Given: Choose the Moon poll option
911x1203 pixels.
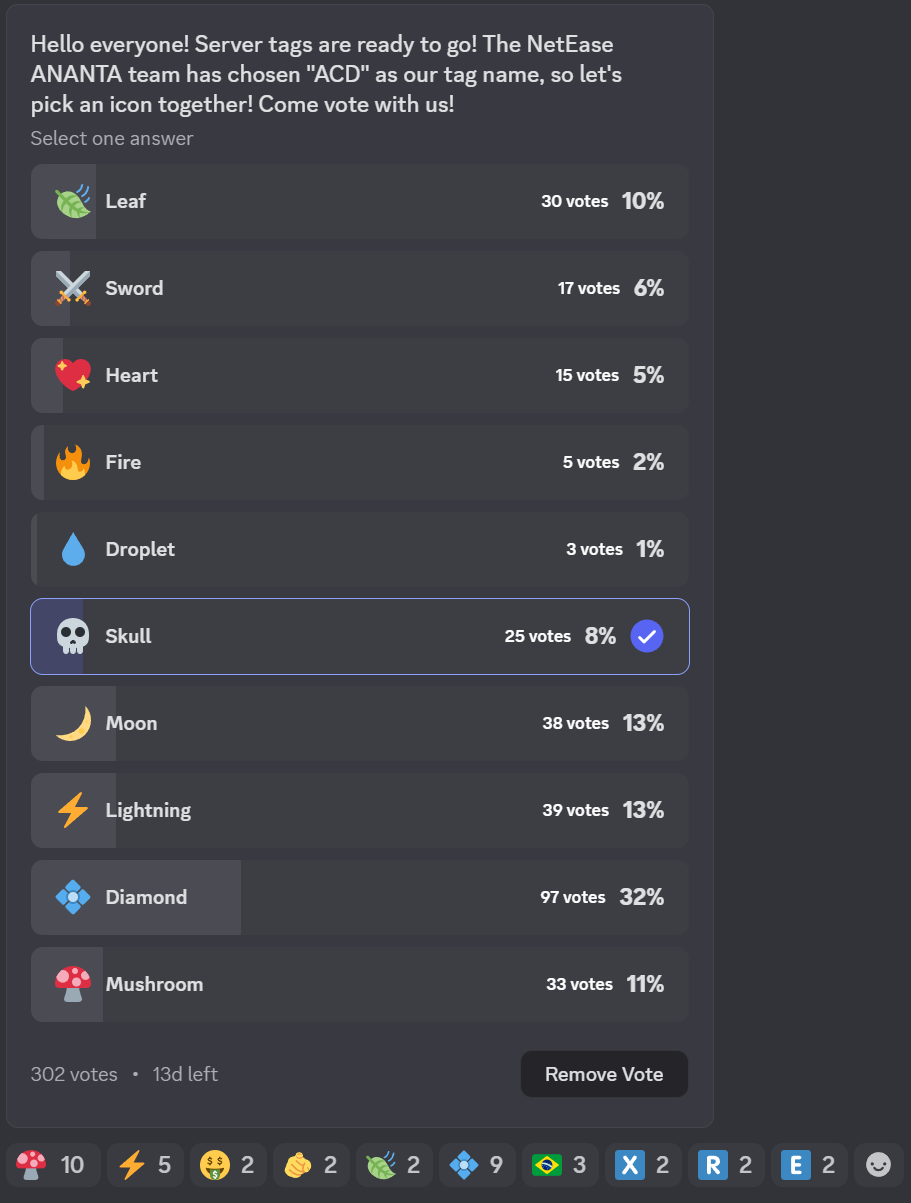Looking at the screenshot, I should tap(360, 723).
